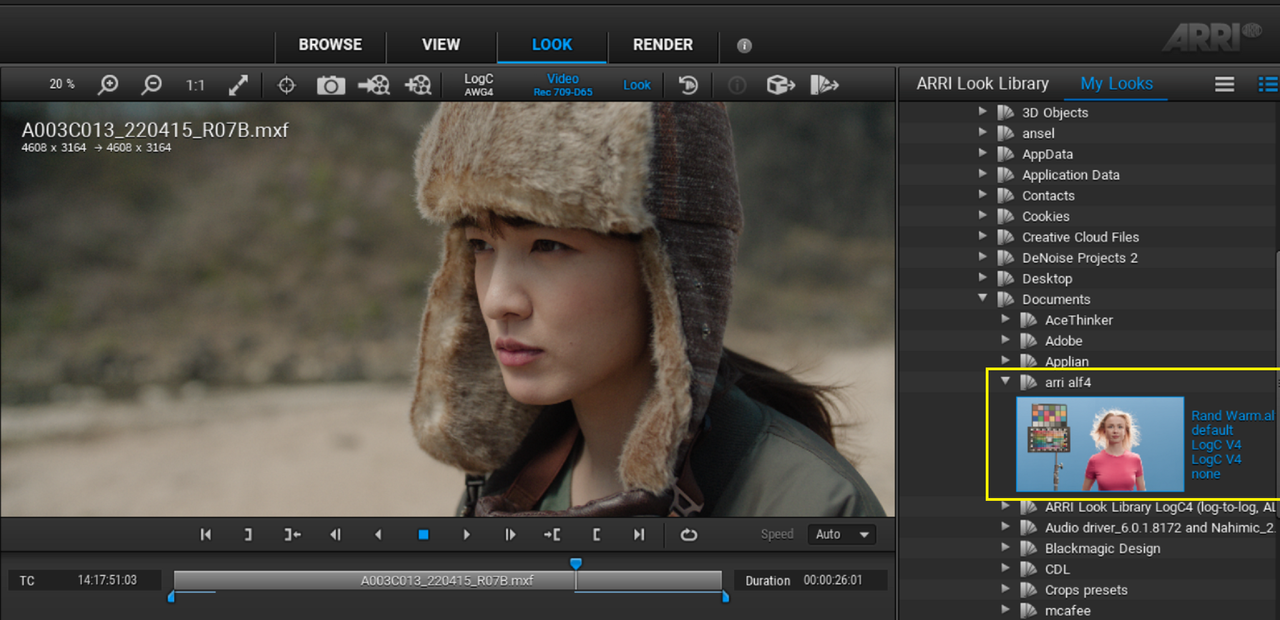
Task: Click the look file export icon
Action: (824, 85)
